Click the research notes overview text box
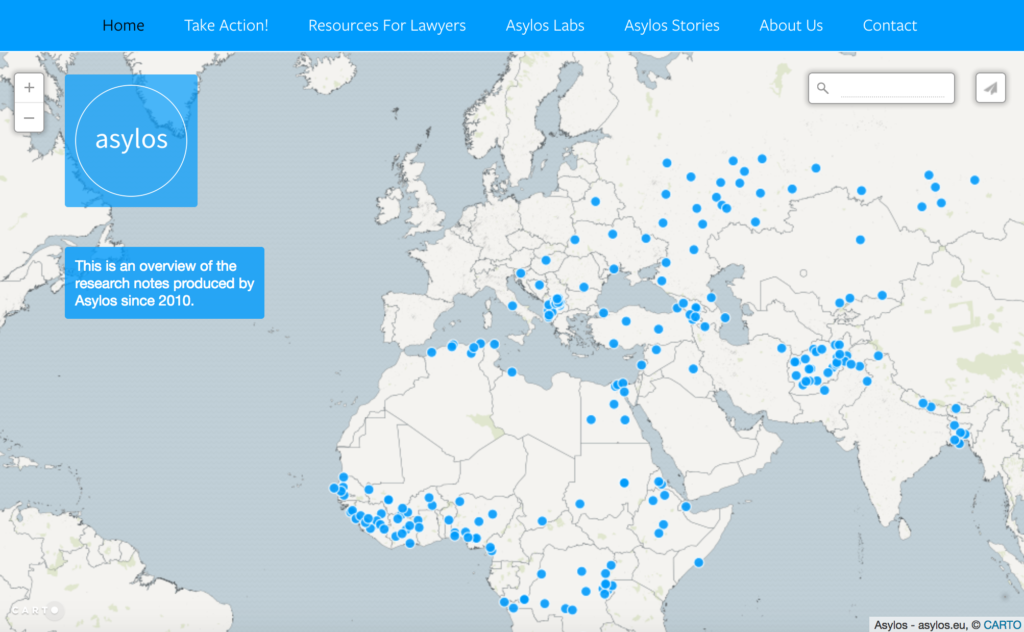This screenshot has width=1024, height=632. [165, 283]
